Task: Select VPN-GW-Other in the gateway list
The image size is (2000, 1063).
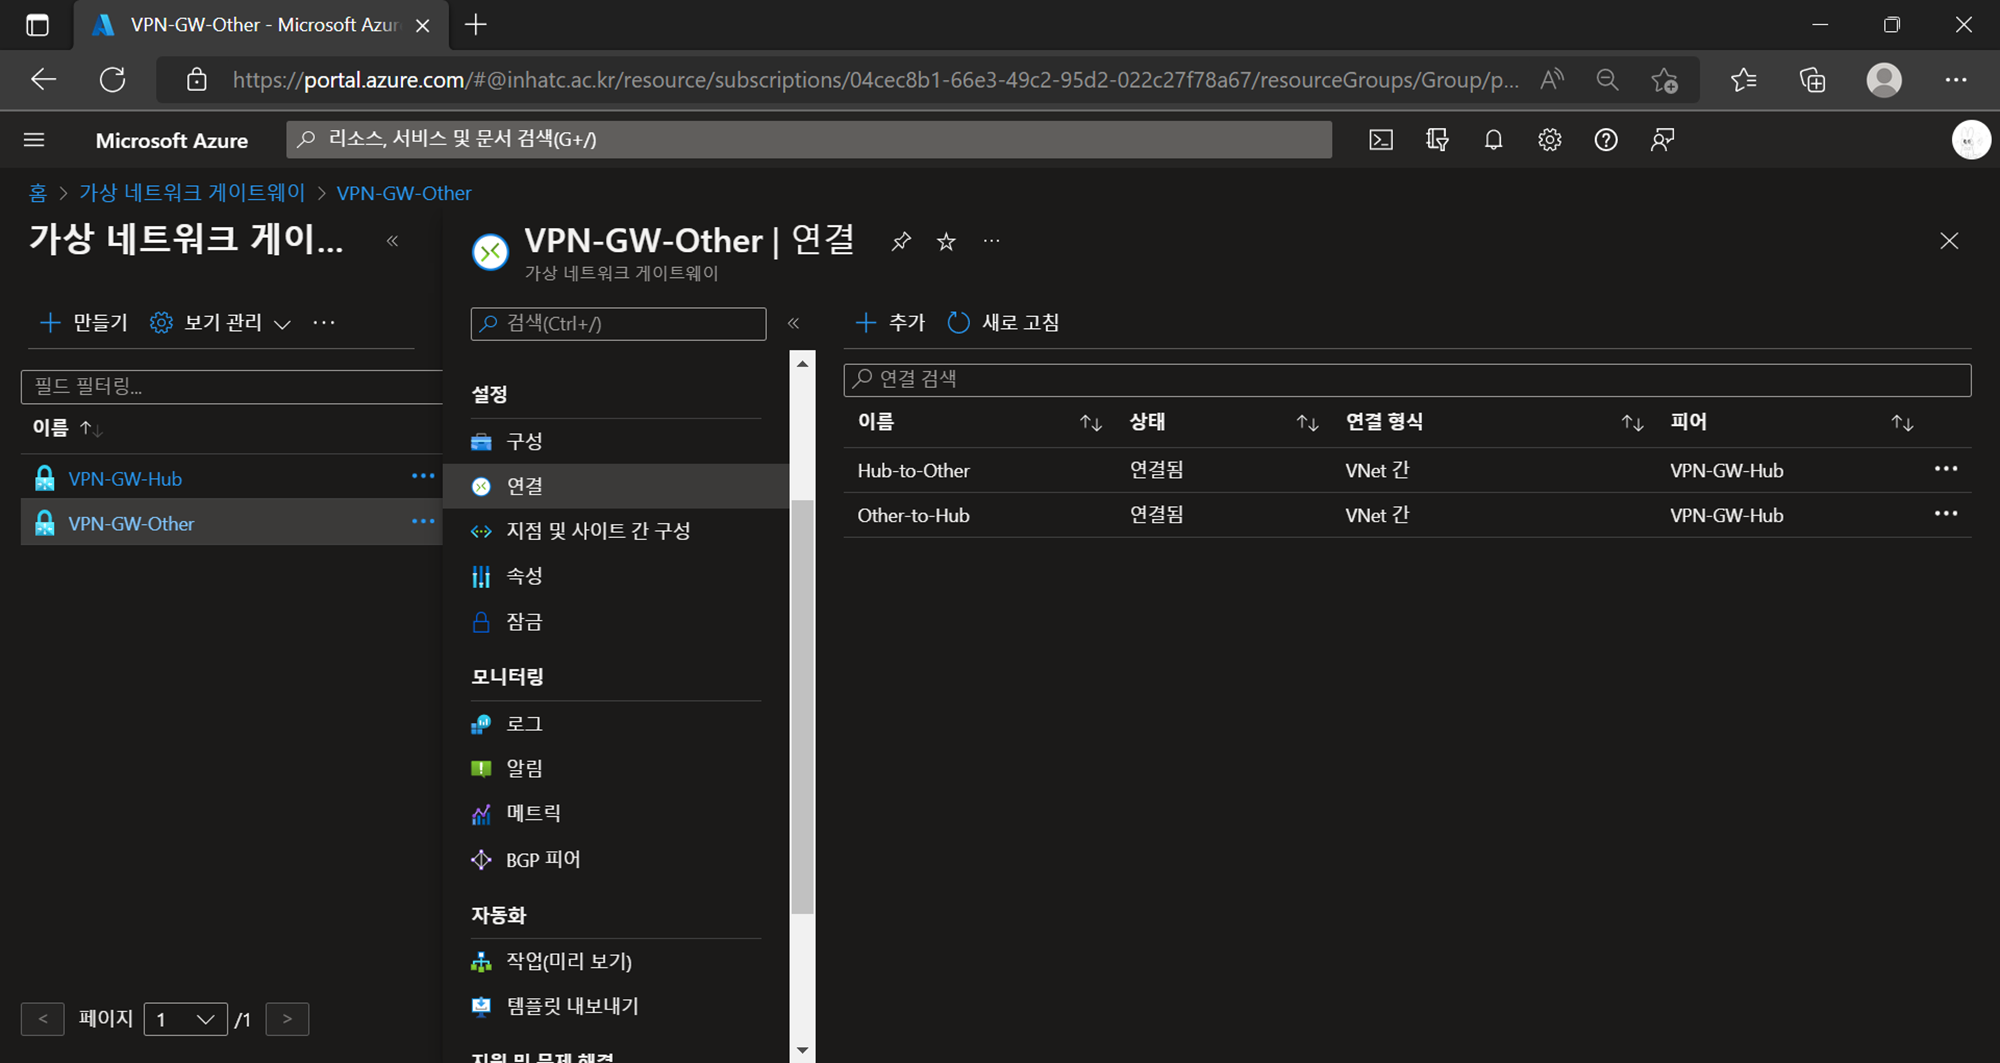Action: pos(131,524)
